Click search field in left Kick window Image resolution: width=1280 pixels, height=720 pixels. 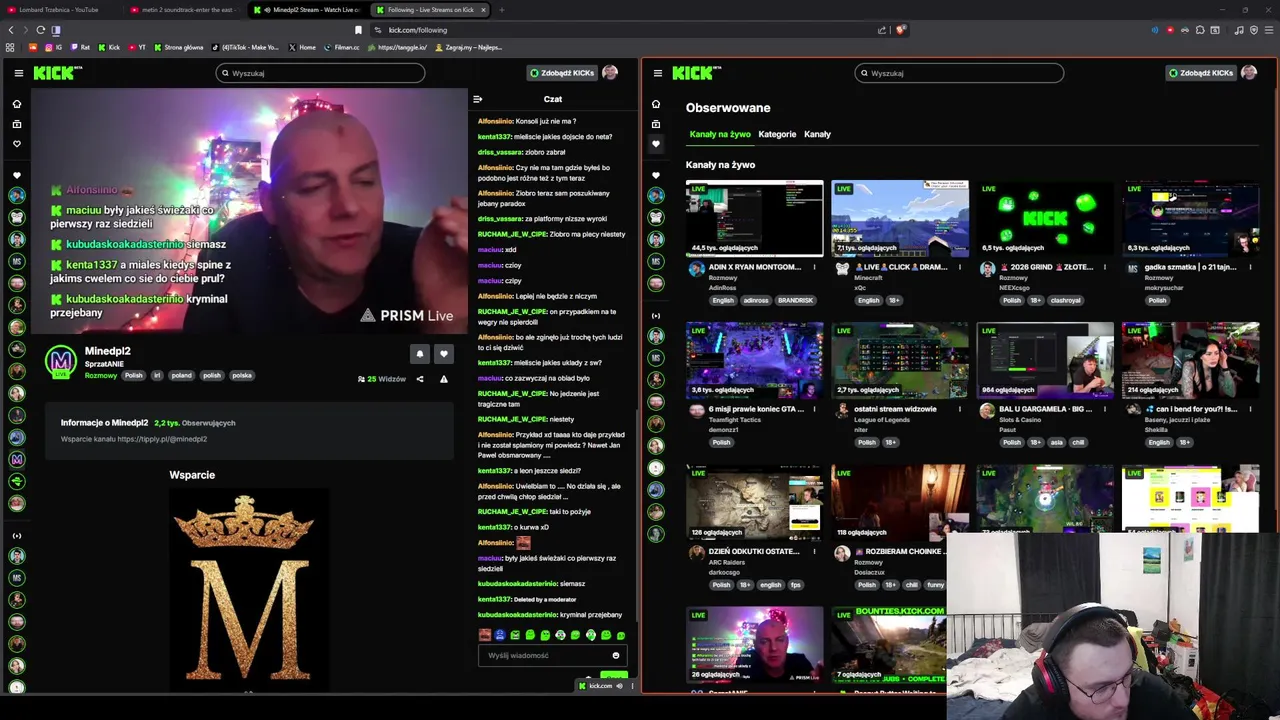coord(320,73)
